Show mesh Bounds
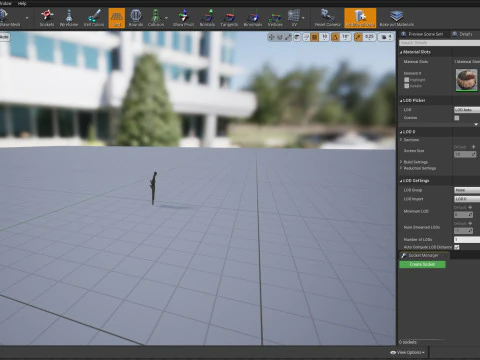Viewport: 480px width, 360px height. [136, 18]
